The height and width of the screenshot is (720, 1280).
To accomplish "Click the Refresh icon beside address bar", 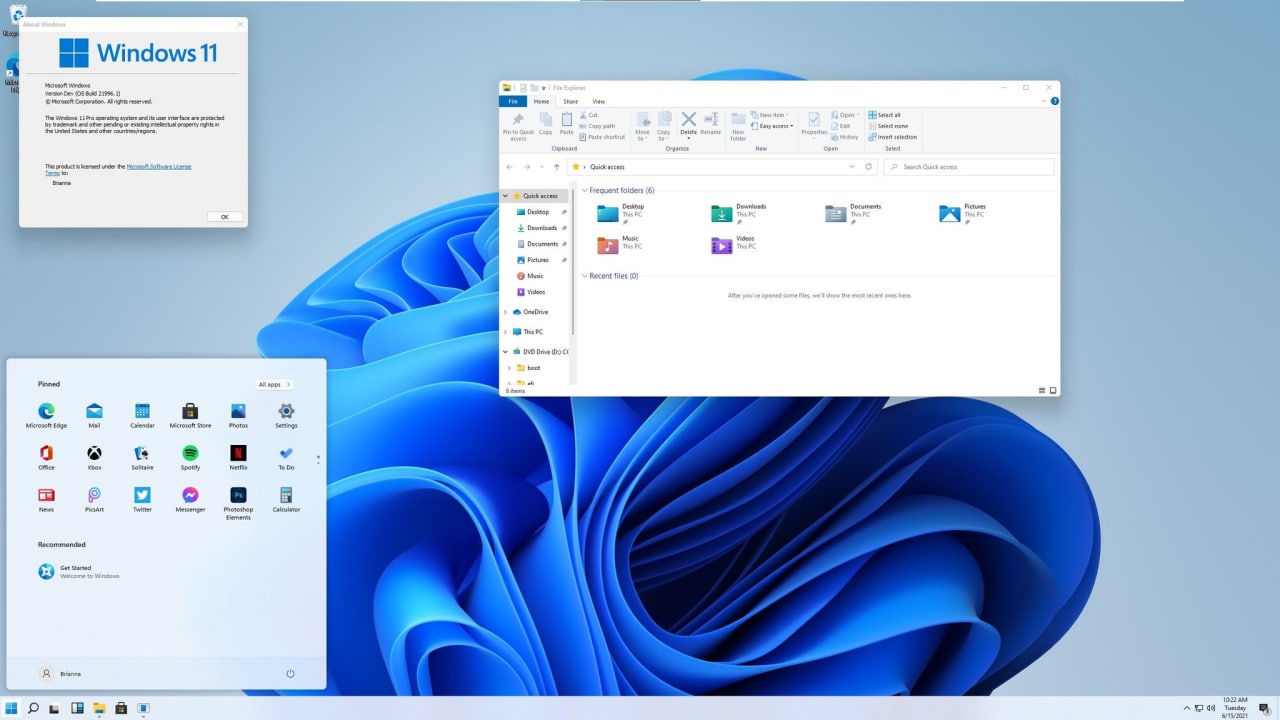I will pyautogui.click(x=868, y=167).
